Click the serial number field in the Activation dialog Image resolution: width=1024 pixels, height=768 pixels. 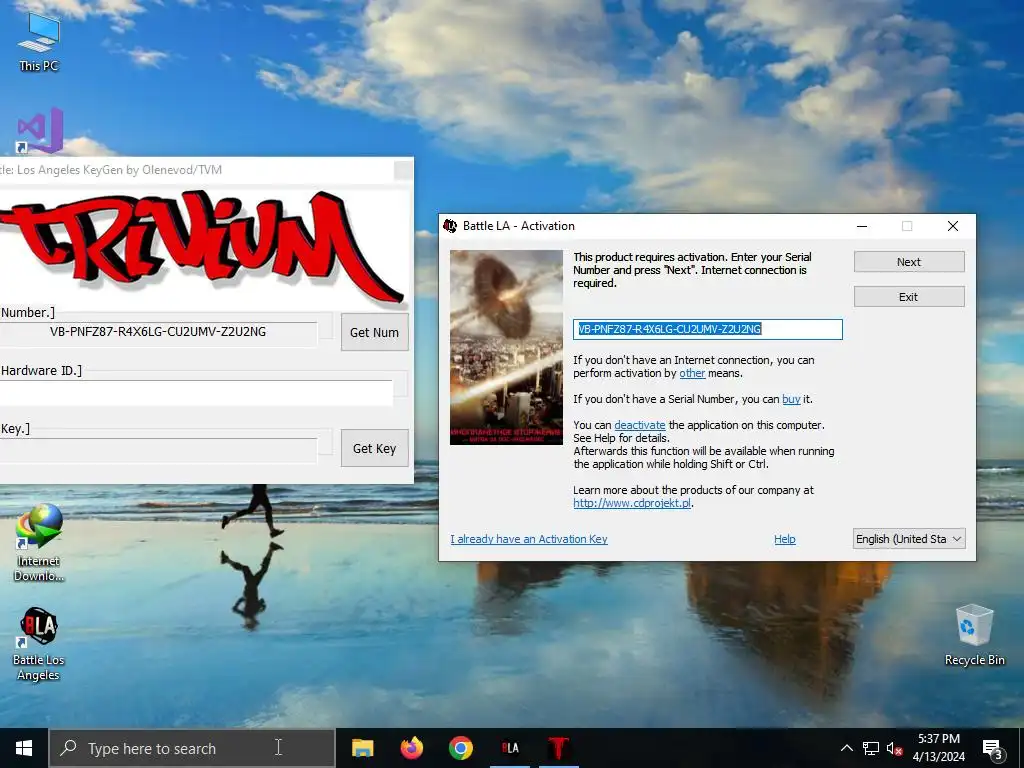coord(708,329)
